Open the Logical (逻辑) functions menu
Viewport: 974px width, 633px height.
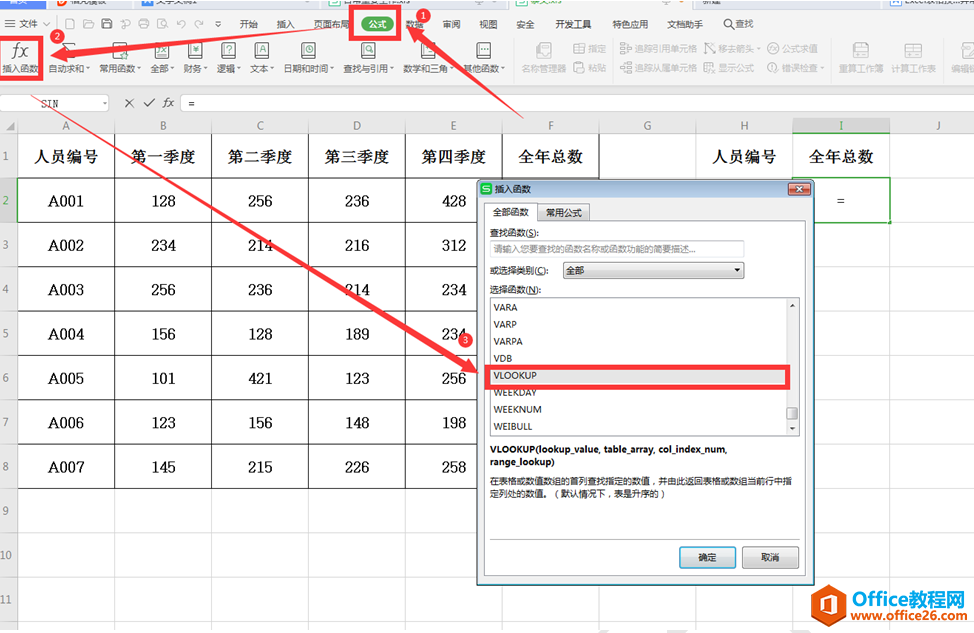(229, 59)
